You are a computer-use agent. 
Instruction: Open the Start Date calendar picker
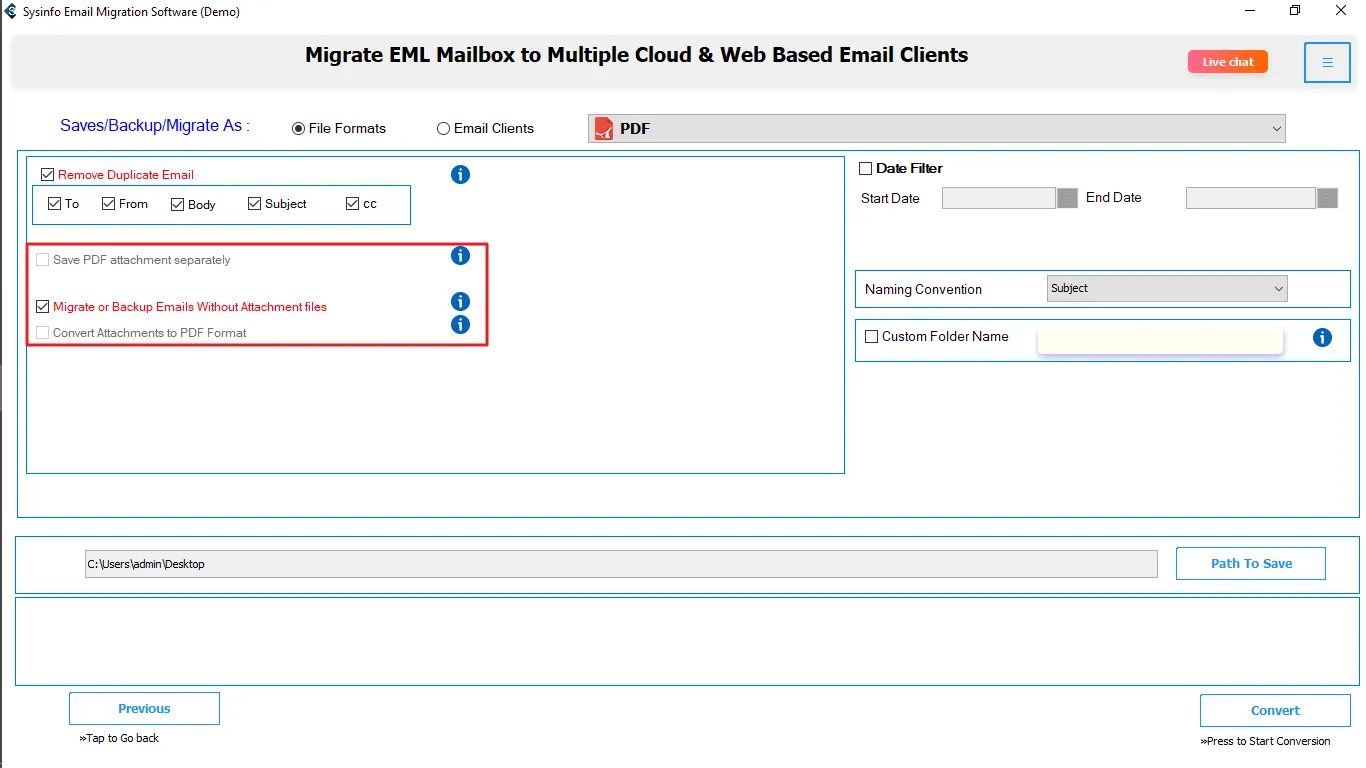(x=1067, y=198)
